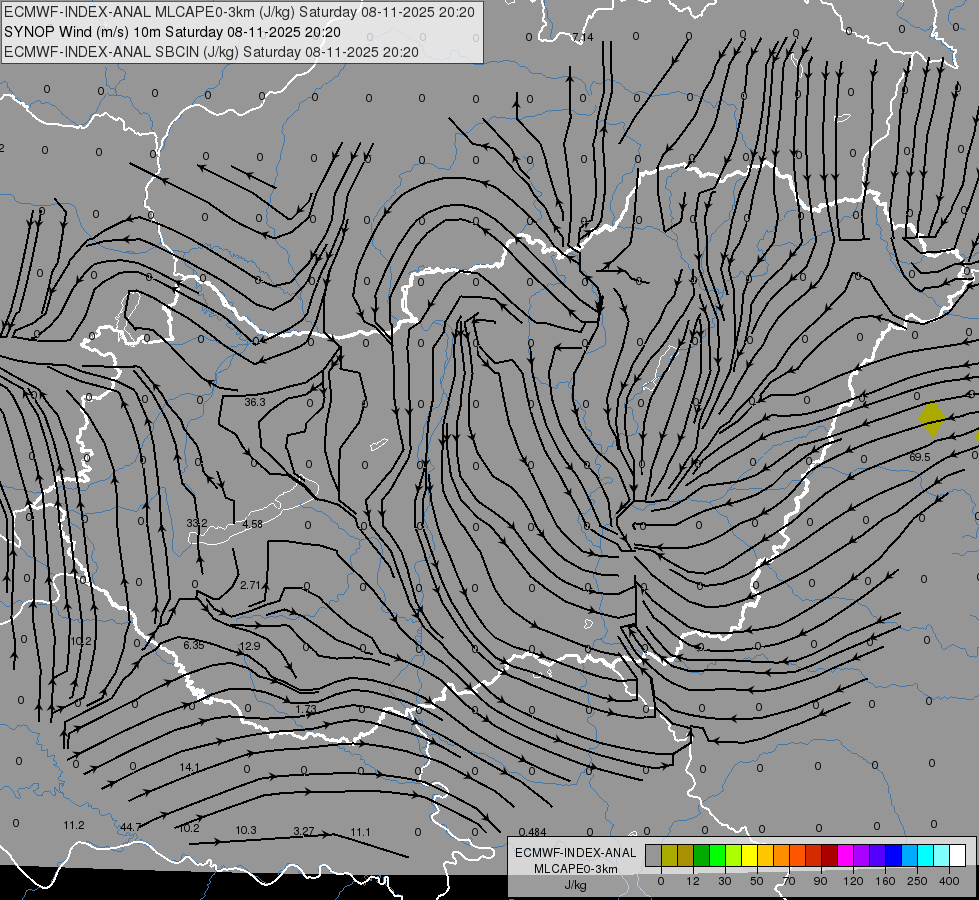Click the yellow diamond marker on the map
This screenshot has width=979, height=900.
pyautogui.click(x=932, y=418)
